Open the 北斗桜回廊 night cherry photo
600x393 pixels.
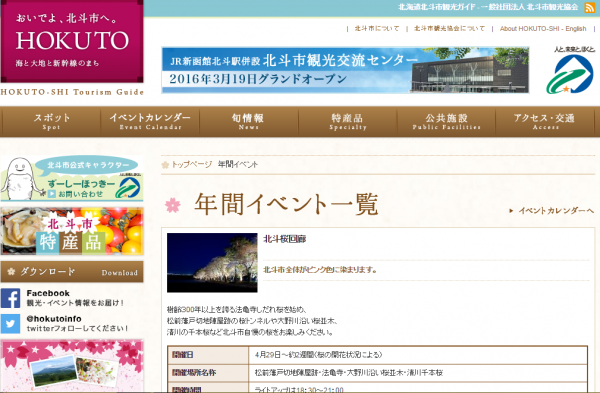tap(212, 263)
